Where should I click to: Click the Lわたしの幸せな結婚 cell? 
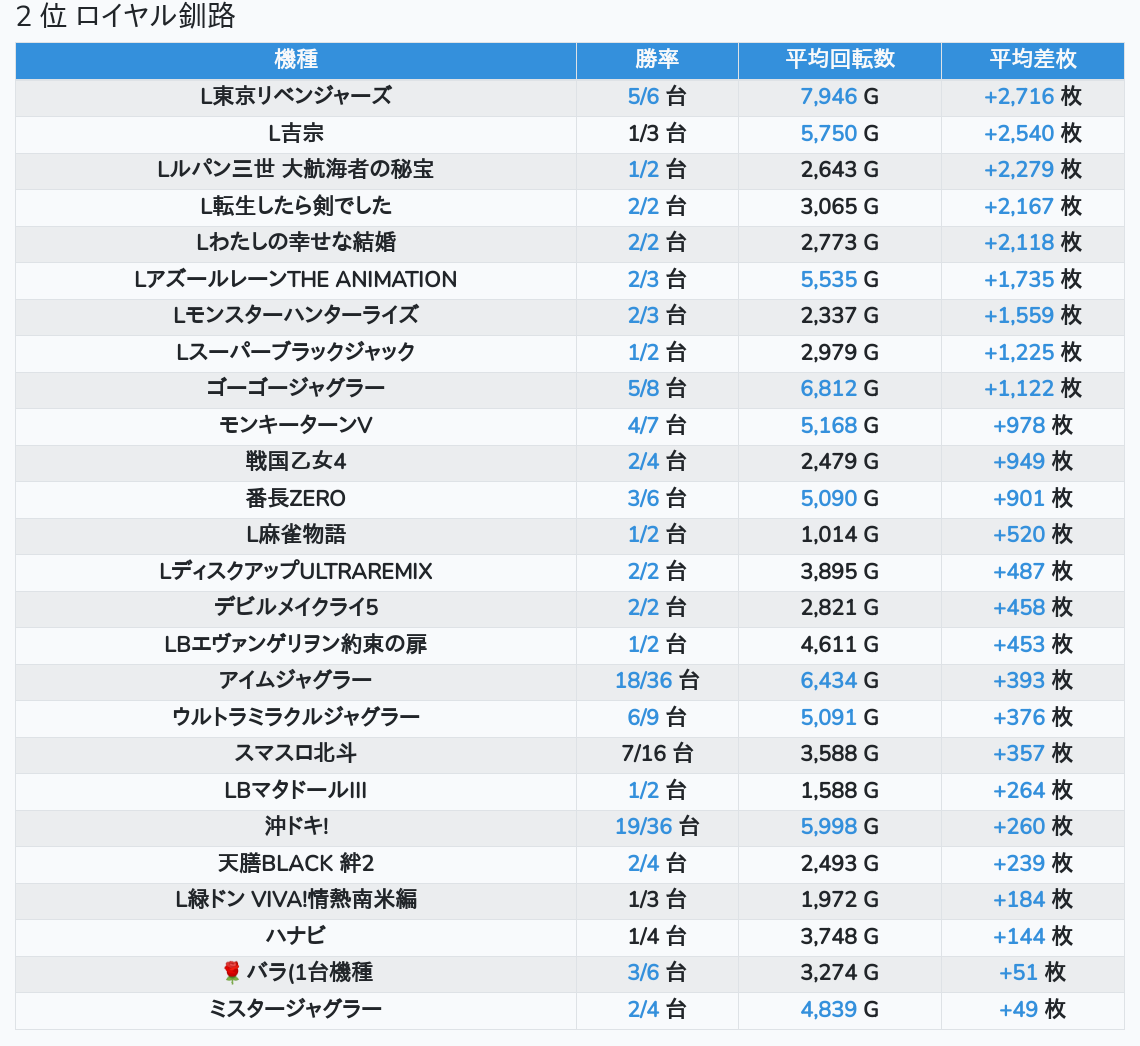pos(296,243)
